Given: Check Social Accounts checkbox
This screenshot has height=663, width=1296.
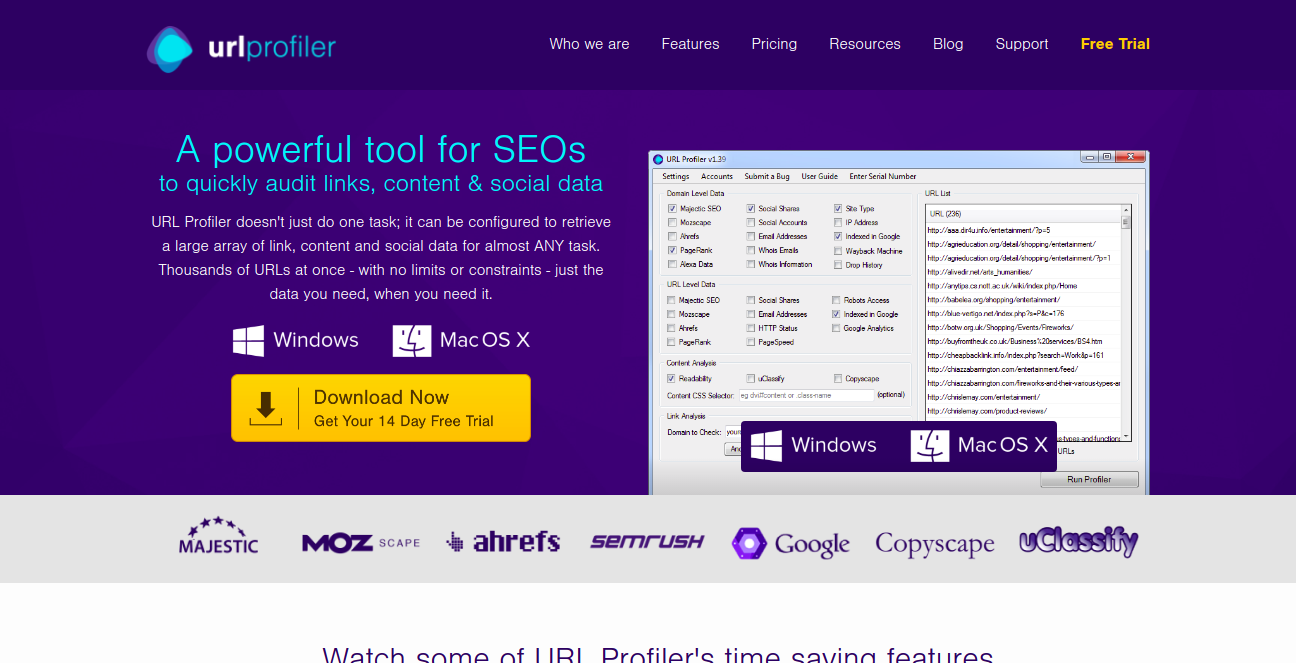Looking at the screenshot, I should [x=751, y=223].
